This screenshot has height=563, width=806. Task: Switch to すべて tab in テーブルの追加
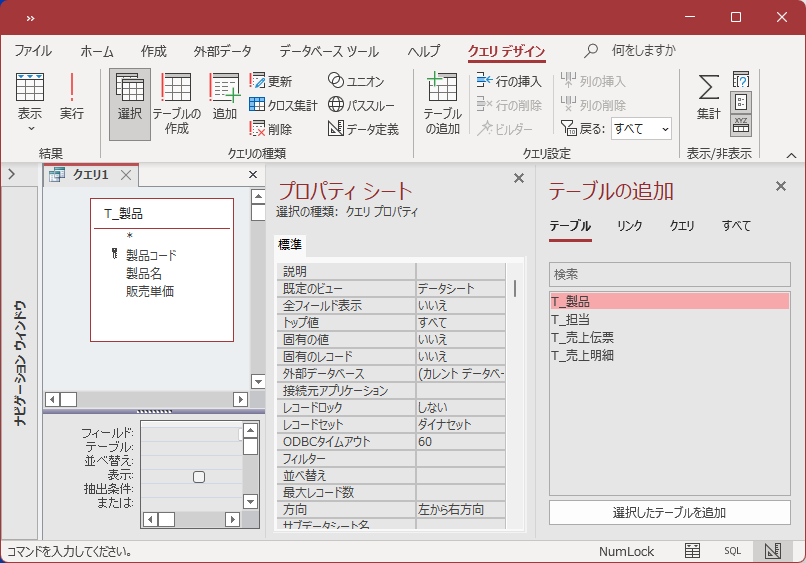[736, 226]
